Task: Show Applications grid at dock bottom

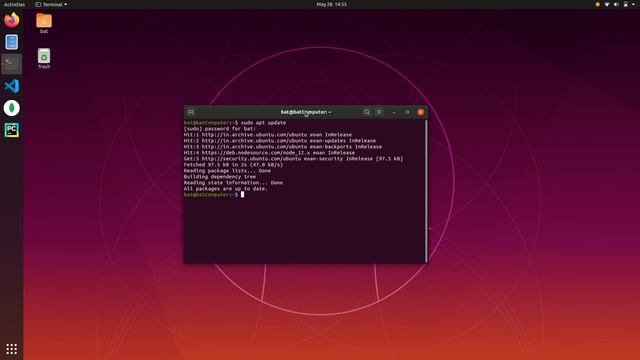Action: pos(11,349)
